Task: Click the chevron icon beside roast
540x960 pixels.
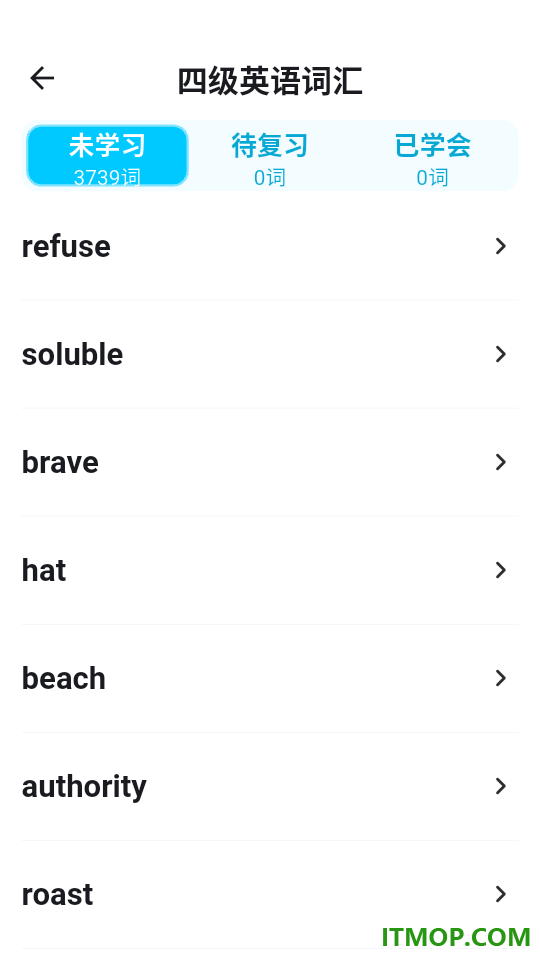Action: (501, 894)
